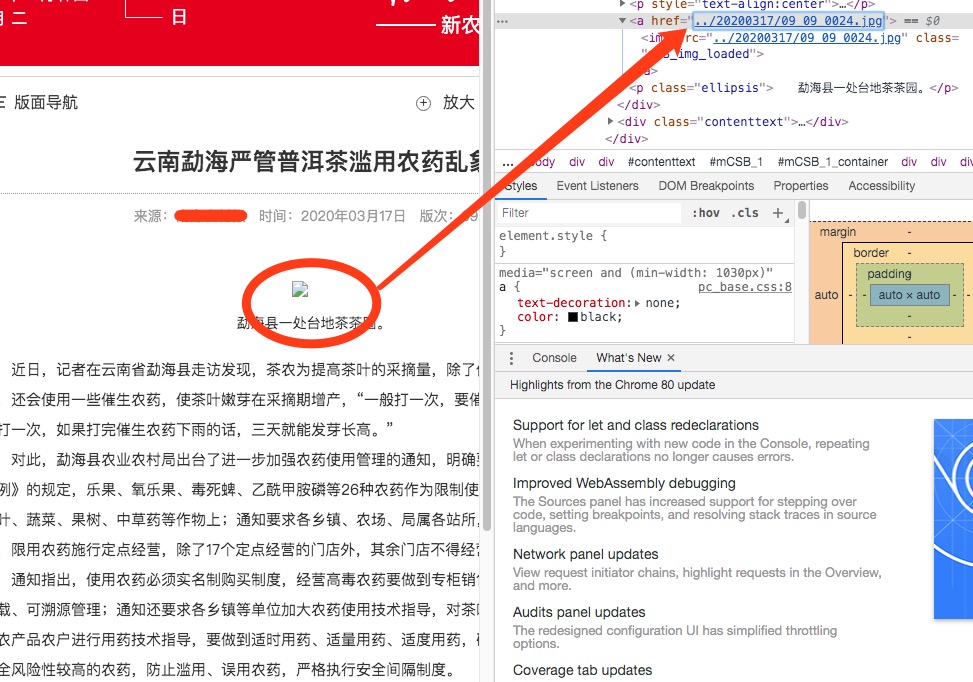Collapse the a href element node
The image size is (973, 682).
tap(622, 21)
